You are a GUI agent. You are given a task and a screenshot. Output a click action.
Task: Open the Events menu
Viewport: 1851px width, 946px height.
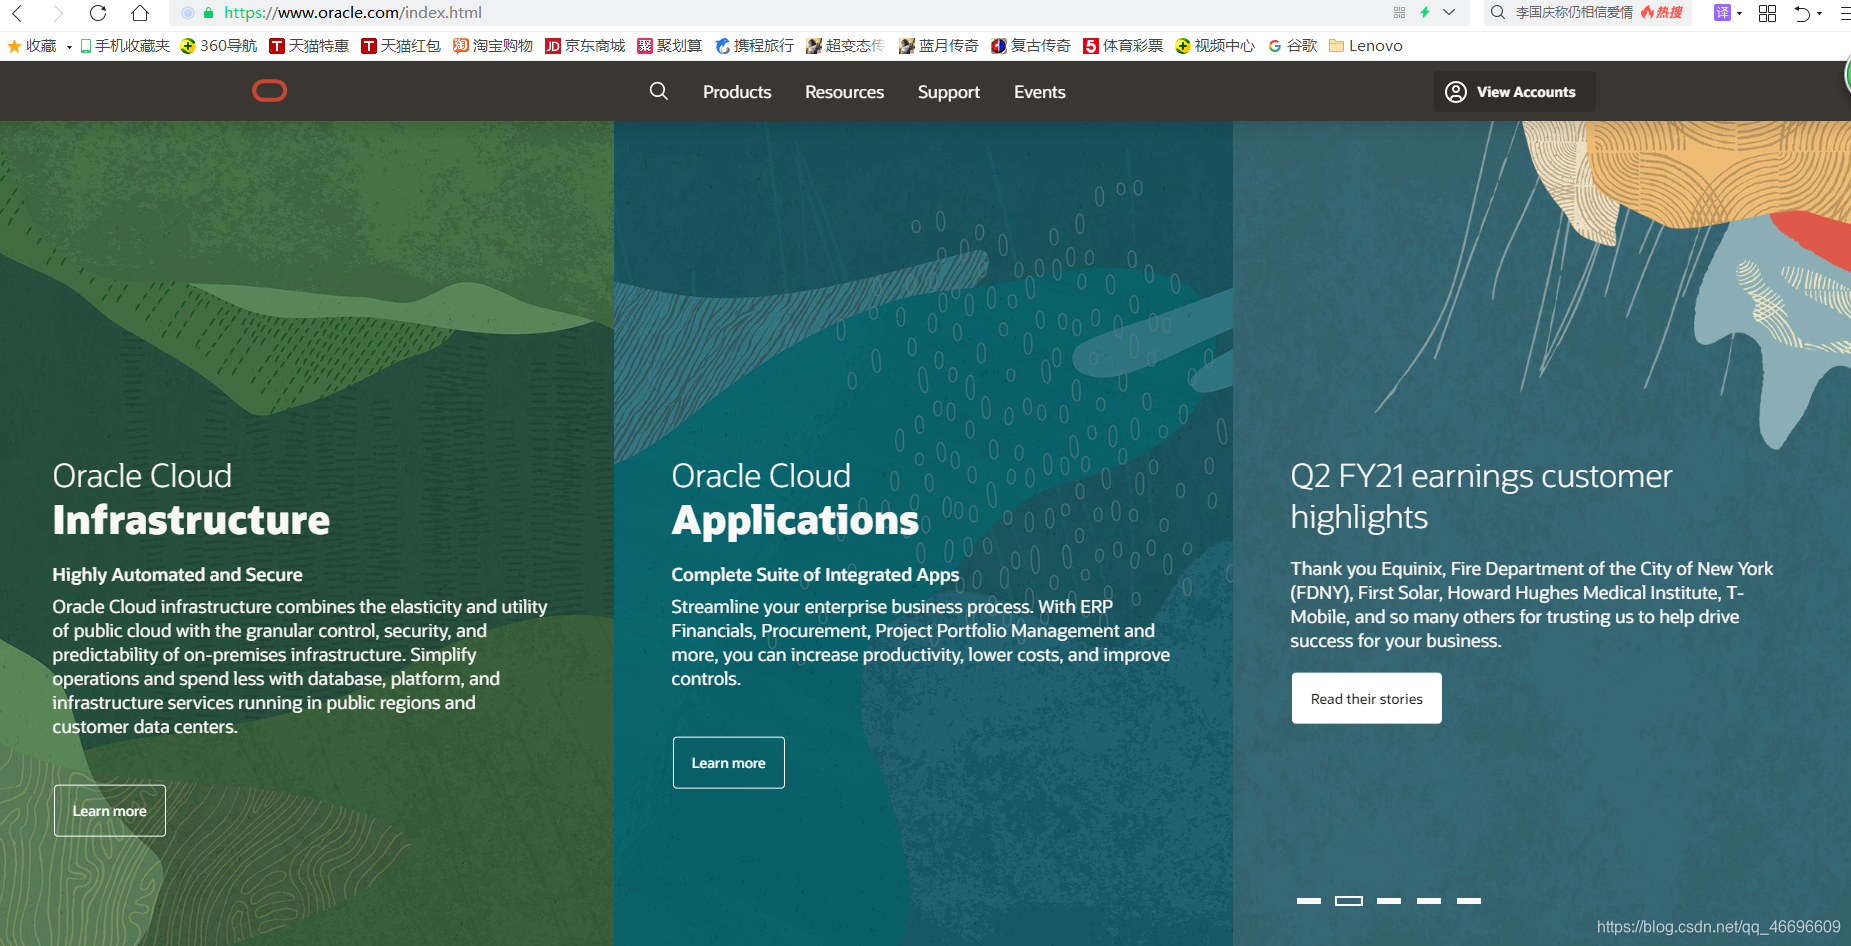tap(1040, 92)
